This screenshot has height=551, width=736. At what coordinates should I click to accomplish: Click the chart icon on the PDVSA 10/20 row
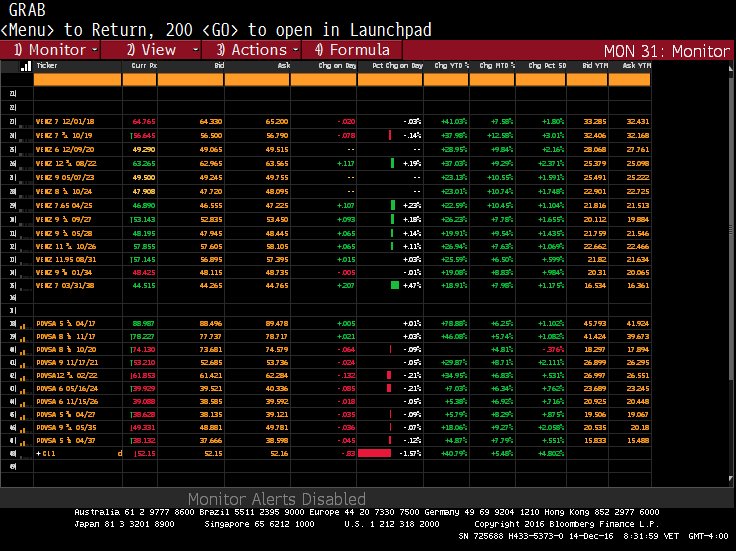point(23,350)
